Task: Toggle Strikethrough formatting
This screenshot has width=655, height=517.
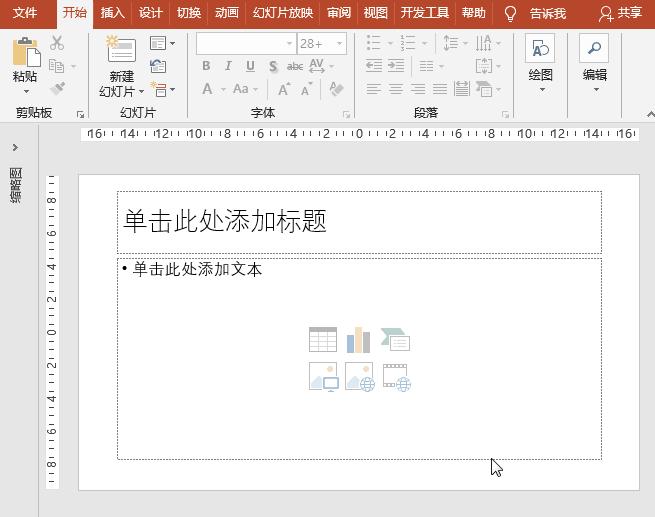Action: pos(295,66)
